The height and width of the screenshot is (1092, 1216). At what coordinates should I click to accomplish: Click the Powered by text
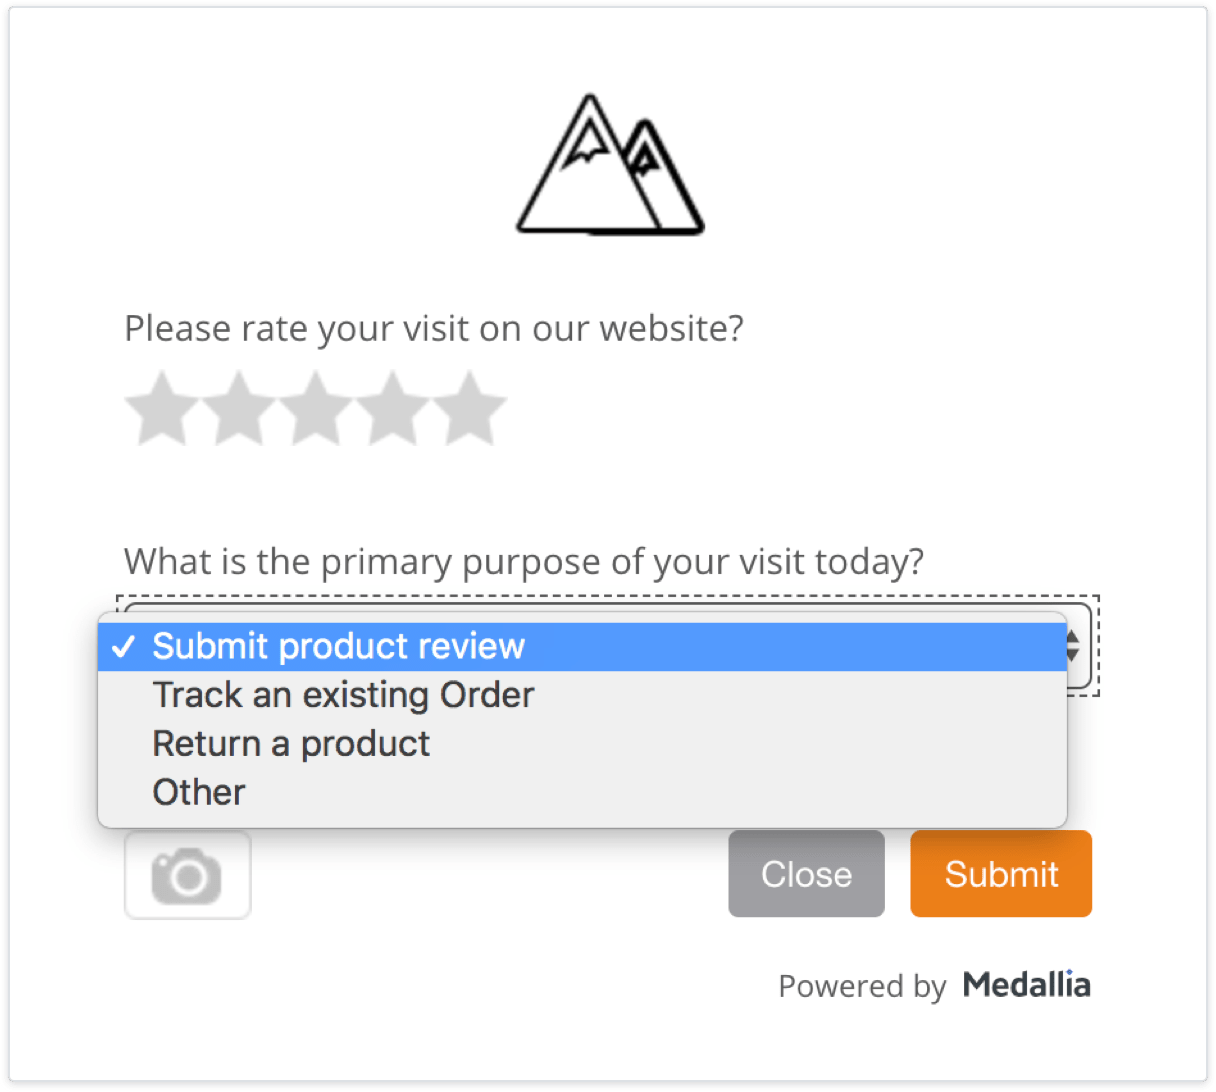pos(862,986)
